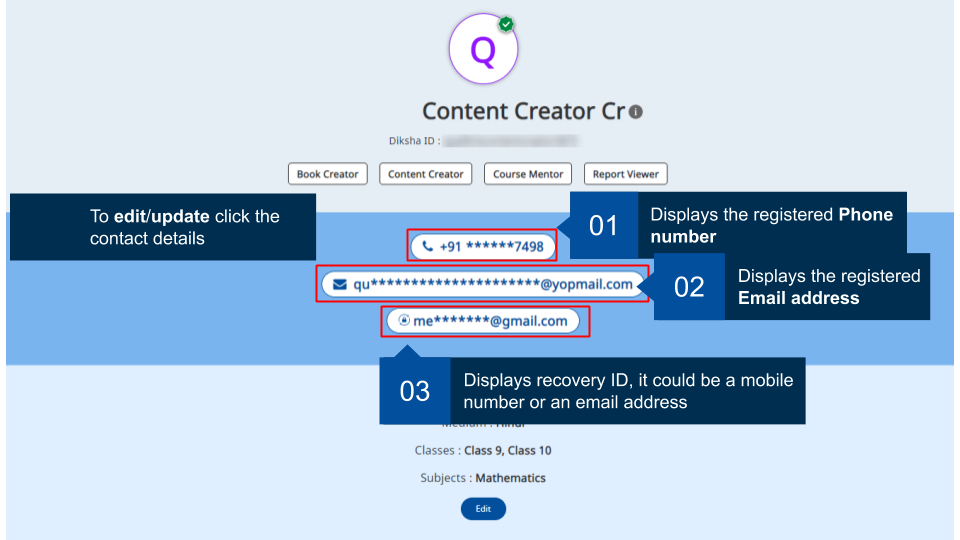Open the Report Viewer role tag
The image size is (960, 540).
(x=625, y=174)
